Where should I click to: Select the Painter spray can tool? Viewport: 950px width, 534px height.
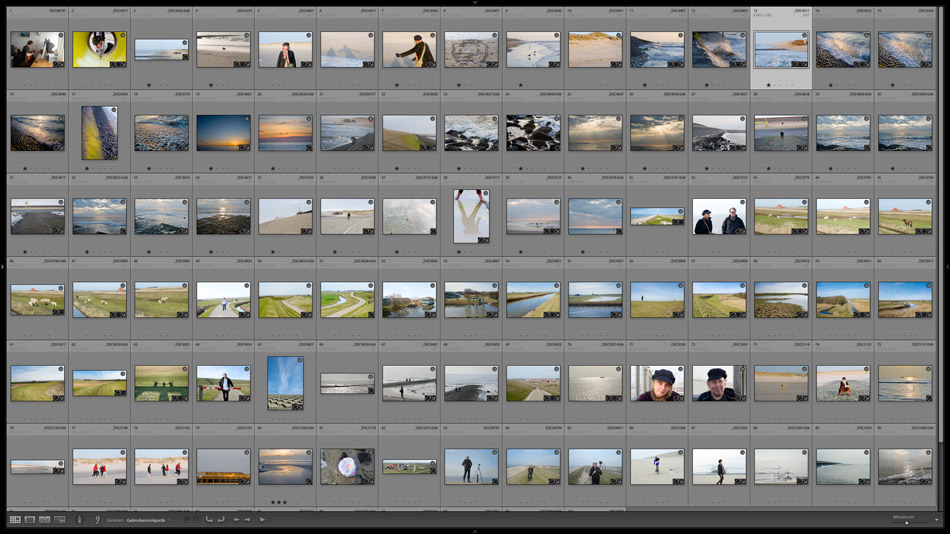pos(80,520)
